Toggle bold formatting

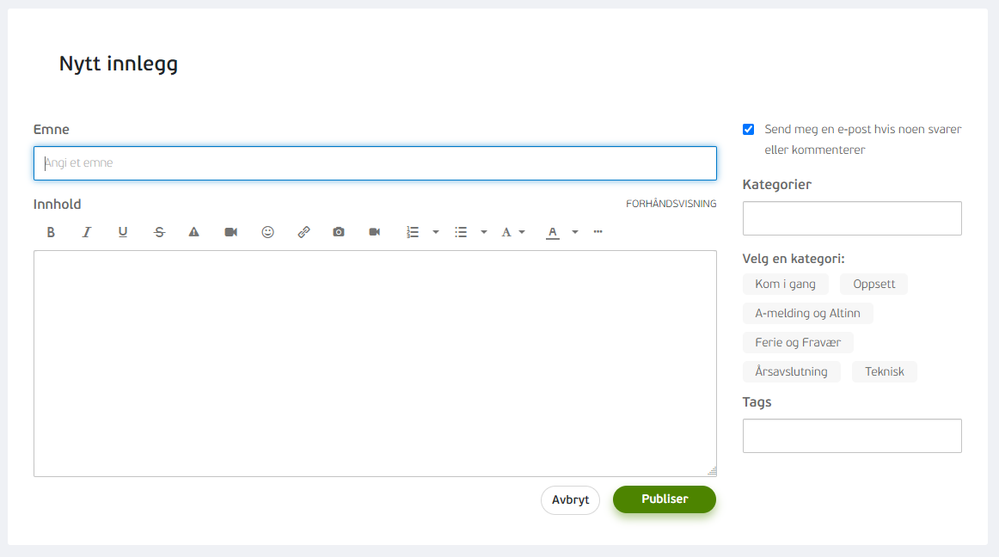[51, 232]
